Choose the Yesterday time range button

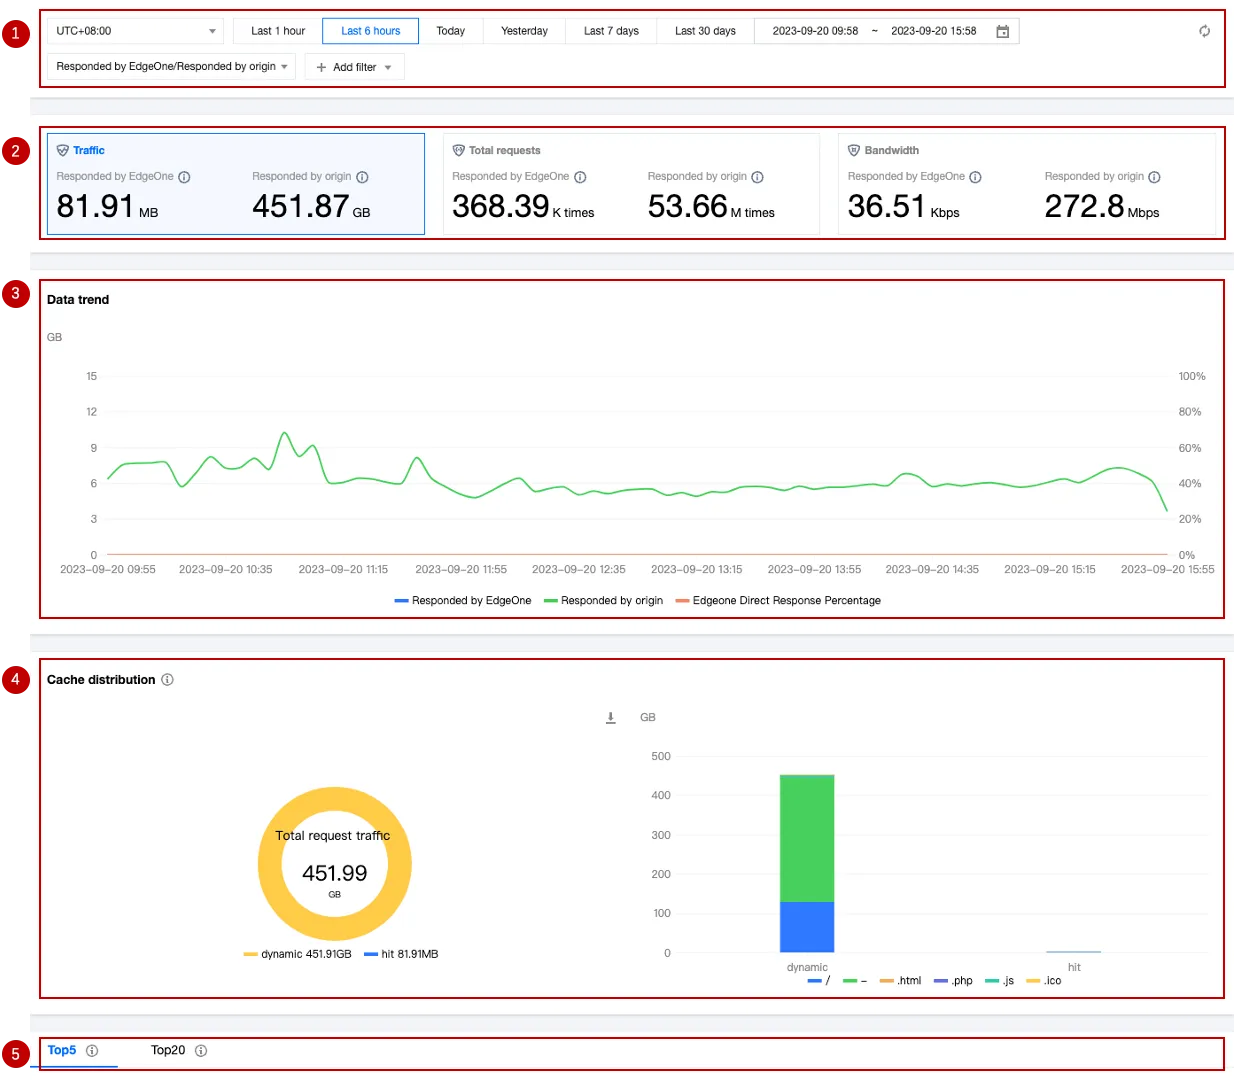pos(524,31)
